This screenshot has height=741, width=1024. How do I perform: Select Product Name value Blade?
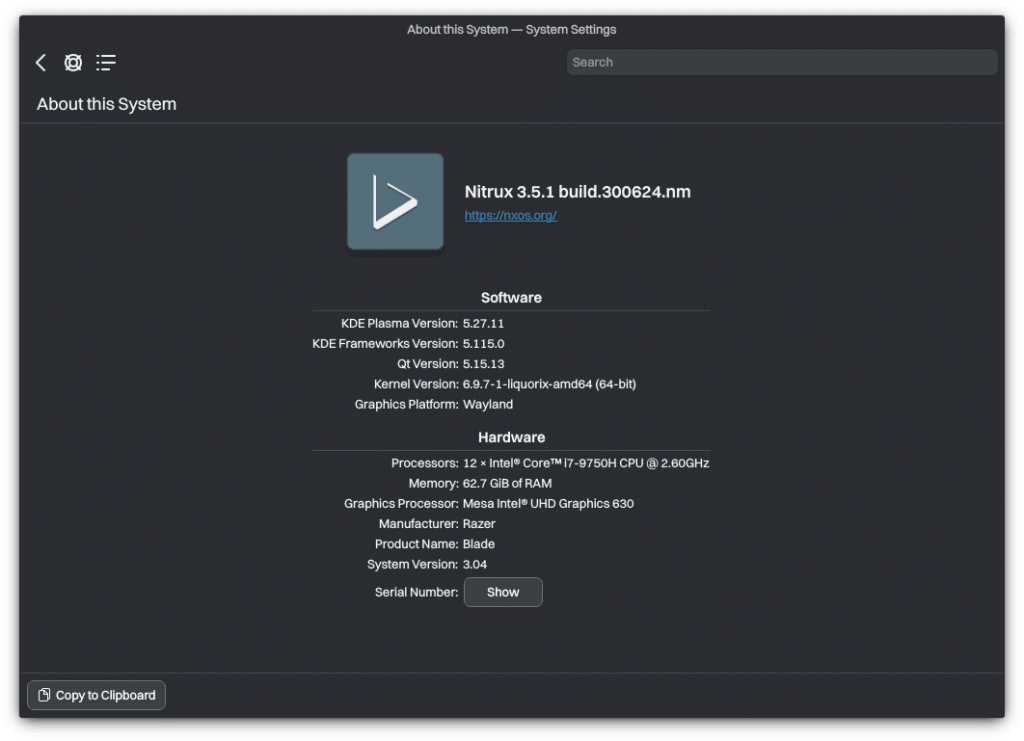tap(479, 544)
